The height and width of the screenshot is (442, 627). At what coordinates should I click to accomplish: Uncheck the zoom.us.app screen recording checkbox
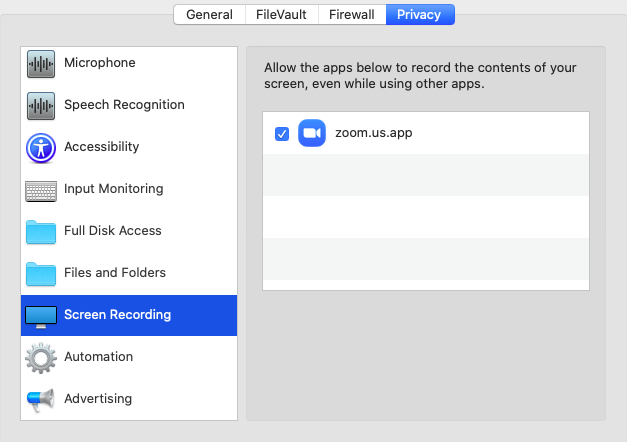click(282, 134)
